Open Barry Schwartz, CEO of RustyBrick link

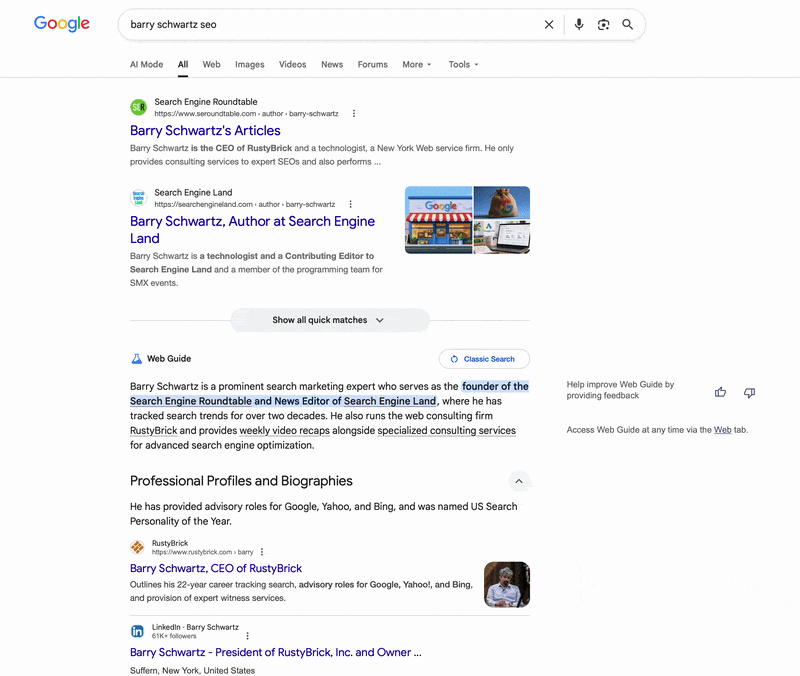216,568
